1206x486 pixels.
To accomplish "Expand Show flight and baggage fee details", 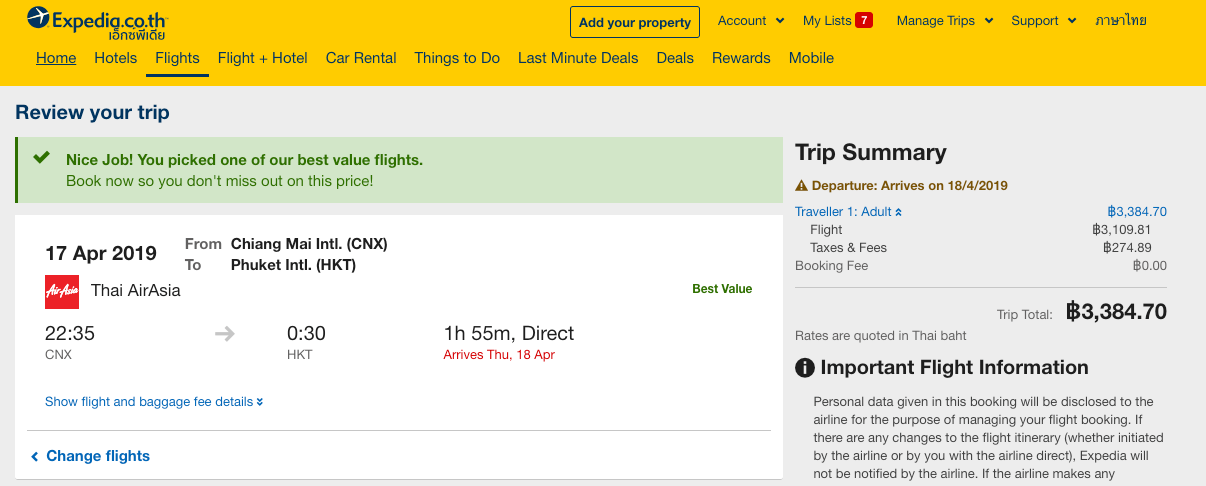I will click(154, 402).
